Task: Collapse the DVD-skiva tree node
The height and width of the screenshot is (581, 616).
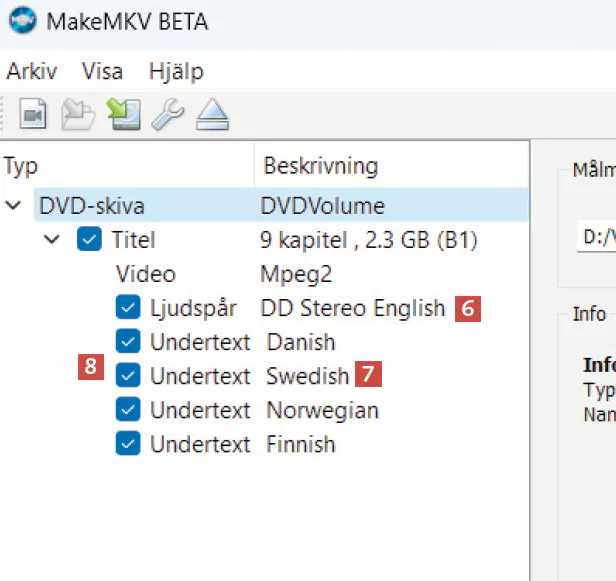Action: tap(14, 206)
